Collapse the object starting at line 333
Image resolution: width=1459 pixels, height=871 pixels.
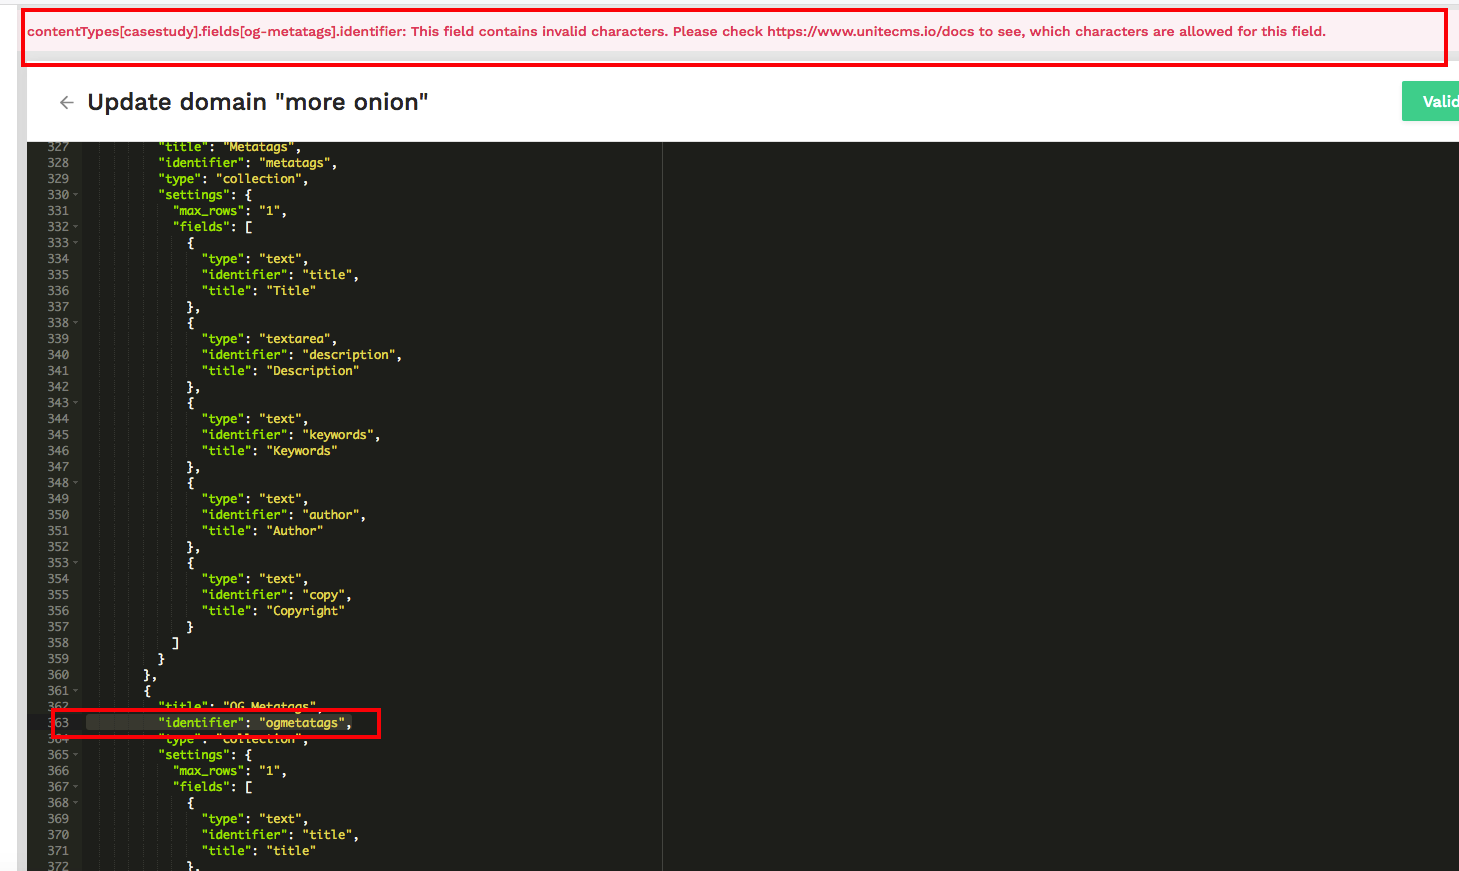[x=76, y=243]
